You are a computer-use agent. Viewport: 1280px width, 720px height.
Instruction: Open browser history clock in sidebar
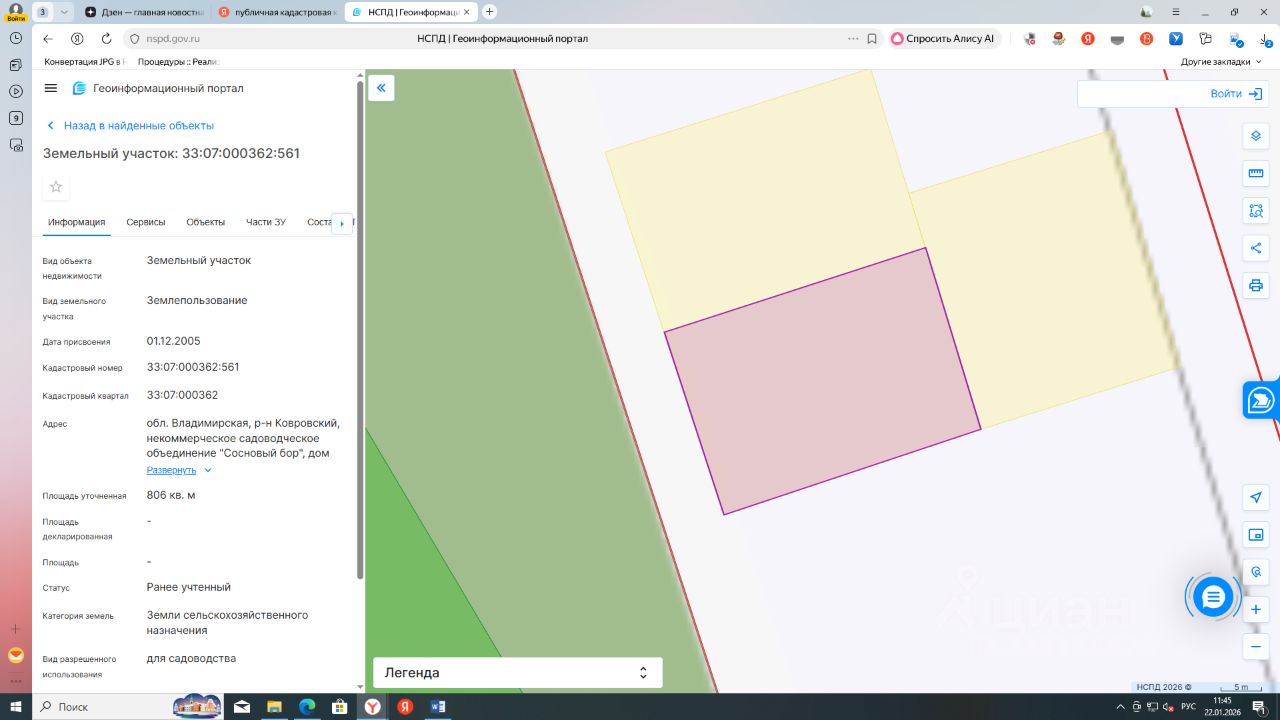[16, 38]
